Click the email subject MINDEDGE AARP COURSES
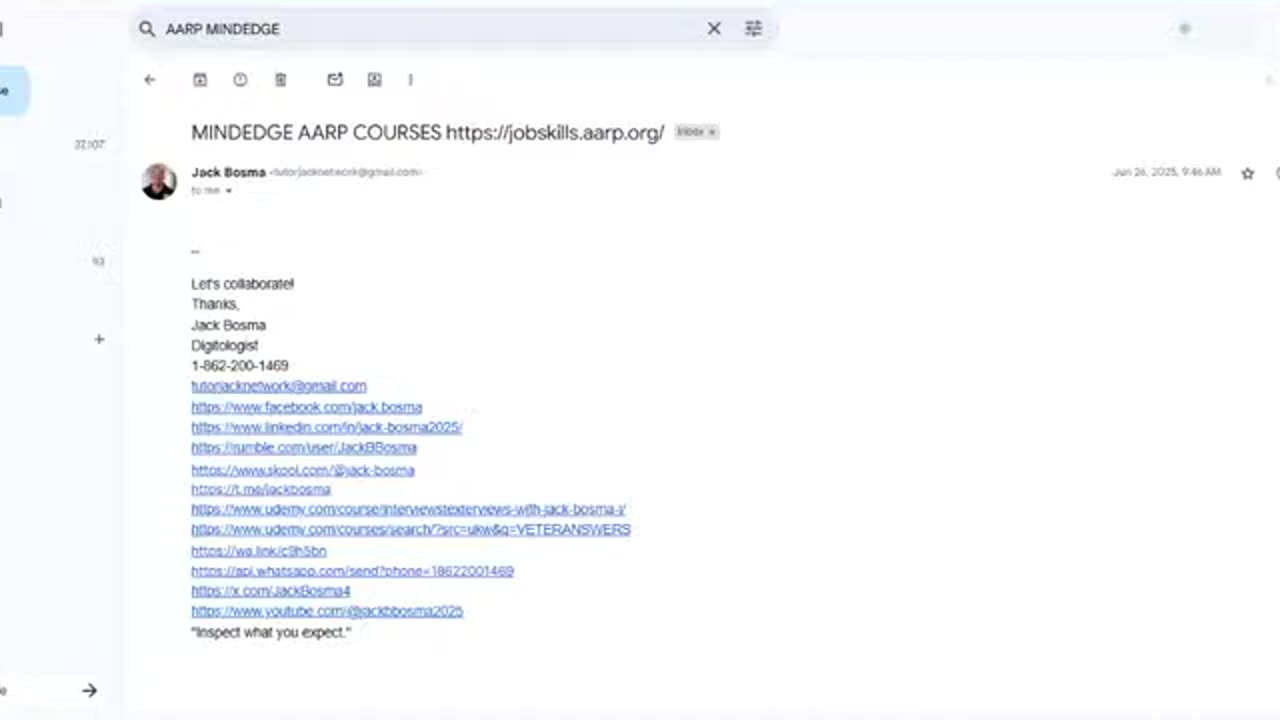1280x720 pixels. [428, 133]
